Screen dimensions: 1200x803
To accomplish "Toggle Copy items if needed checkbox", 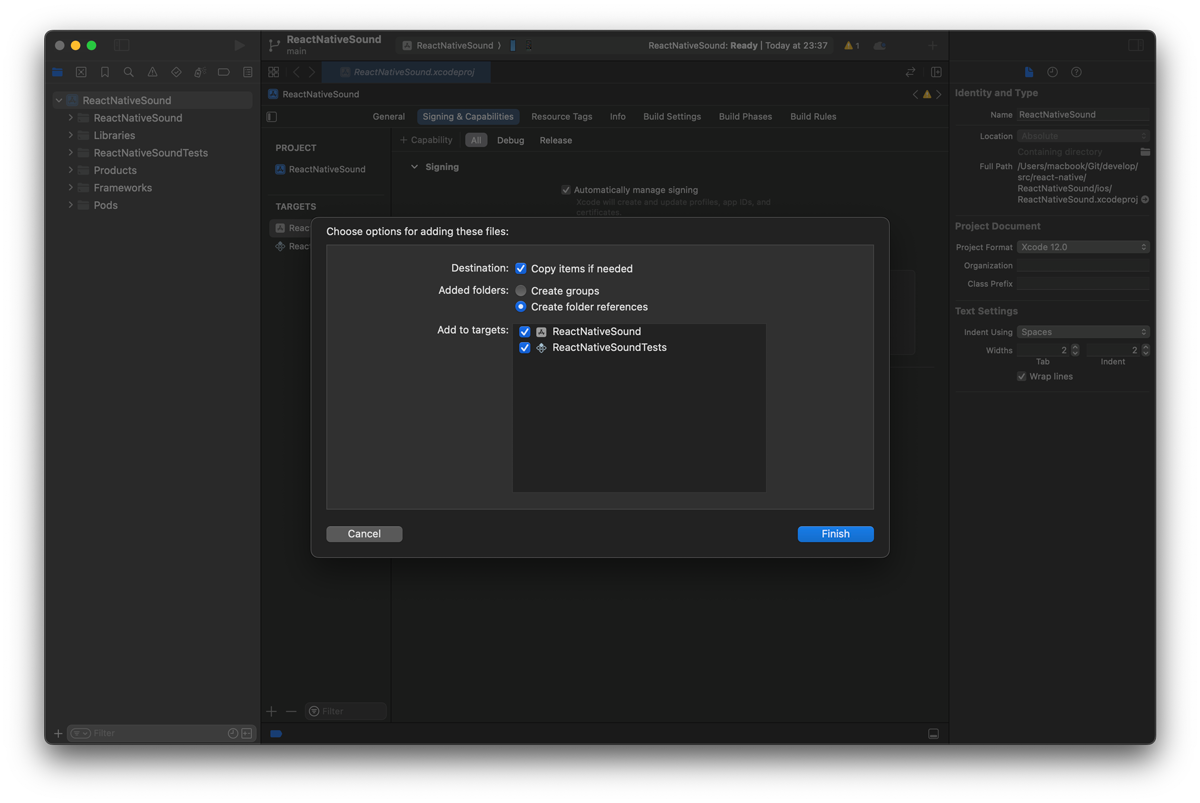I will pyautogui.click(x=521, y=268).
